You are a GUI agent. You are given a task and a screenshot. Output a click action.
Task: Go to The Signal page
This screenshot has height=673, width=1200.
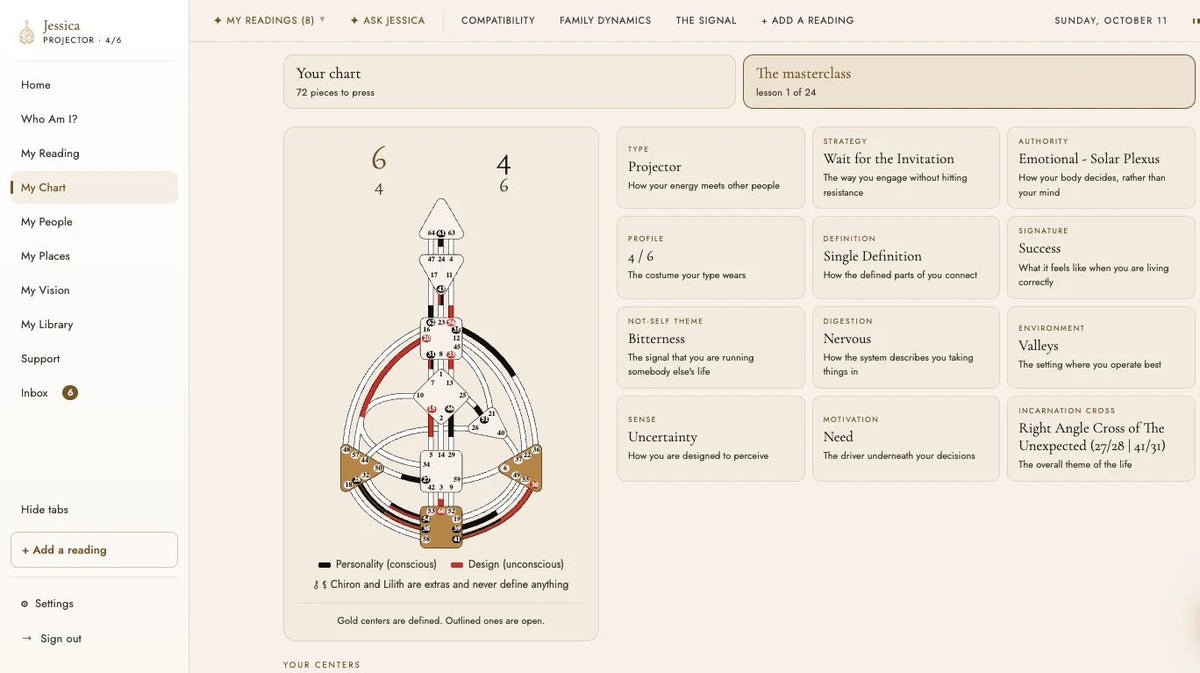click(x=706, y=20)
